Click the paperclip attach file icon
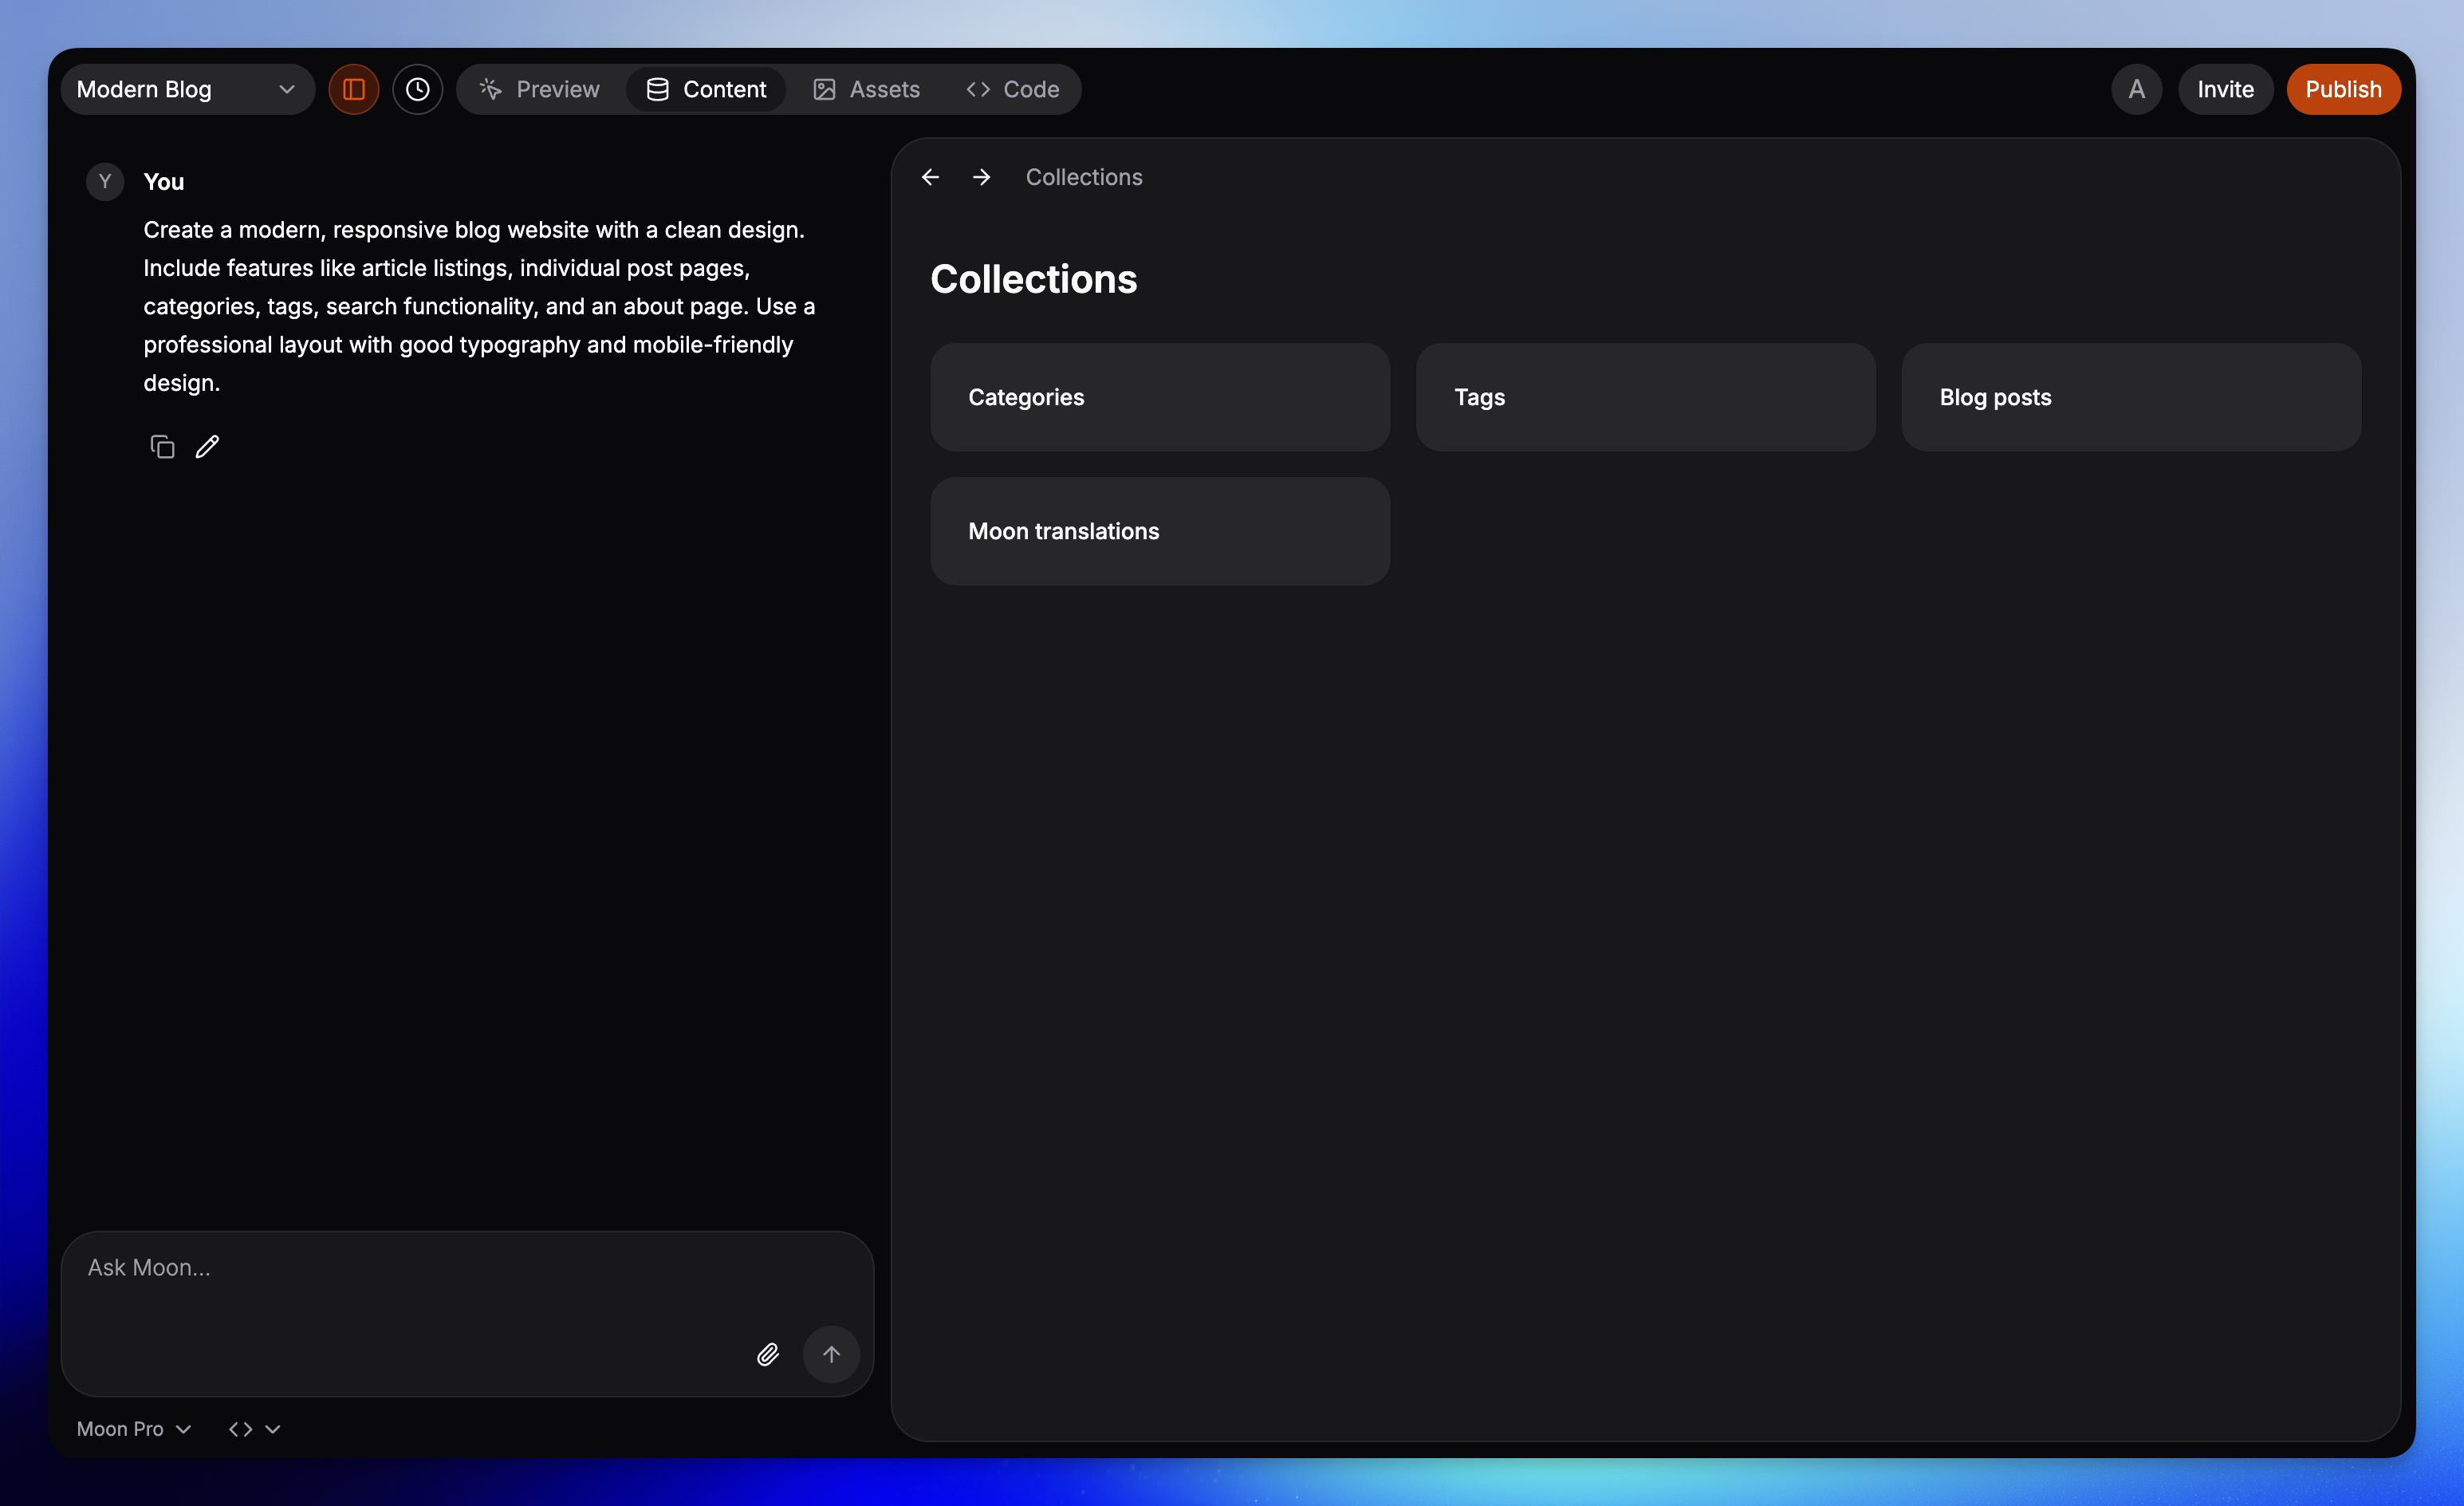Viewport: 2464px width, 1506px height. pos(767,1354)
